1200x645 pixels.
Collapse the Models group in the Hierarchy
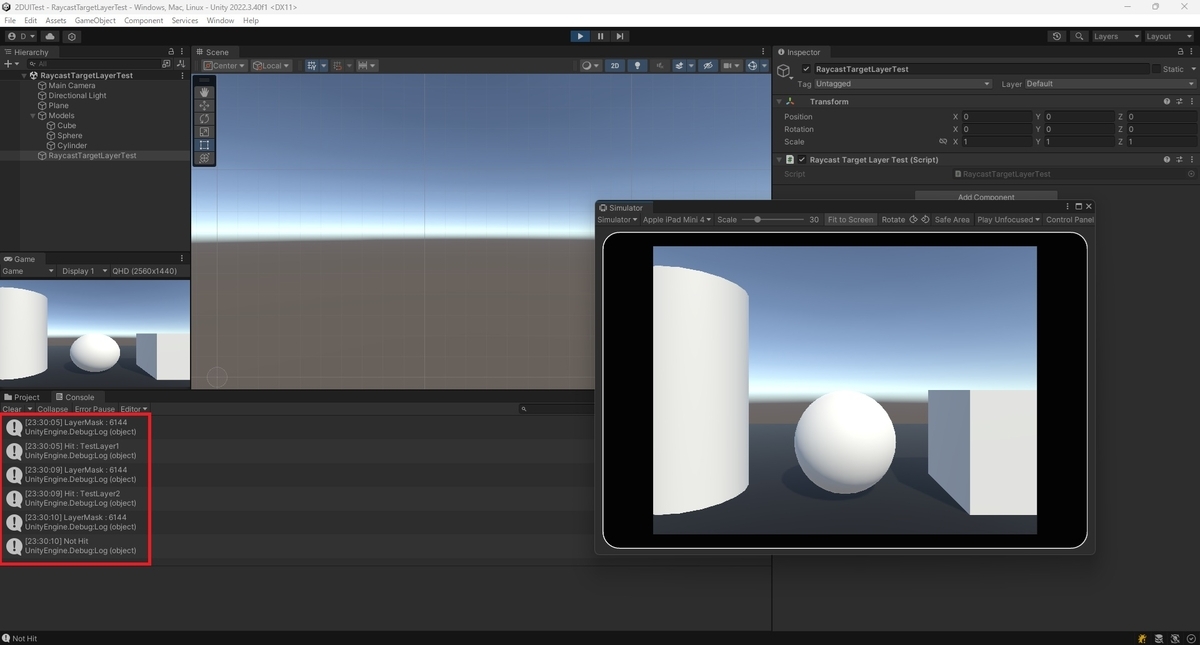[32, 115]
